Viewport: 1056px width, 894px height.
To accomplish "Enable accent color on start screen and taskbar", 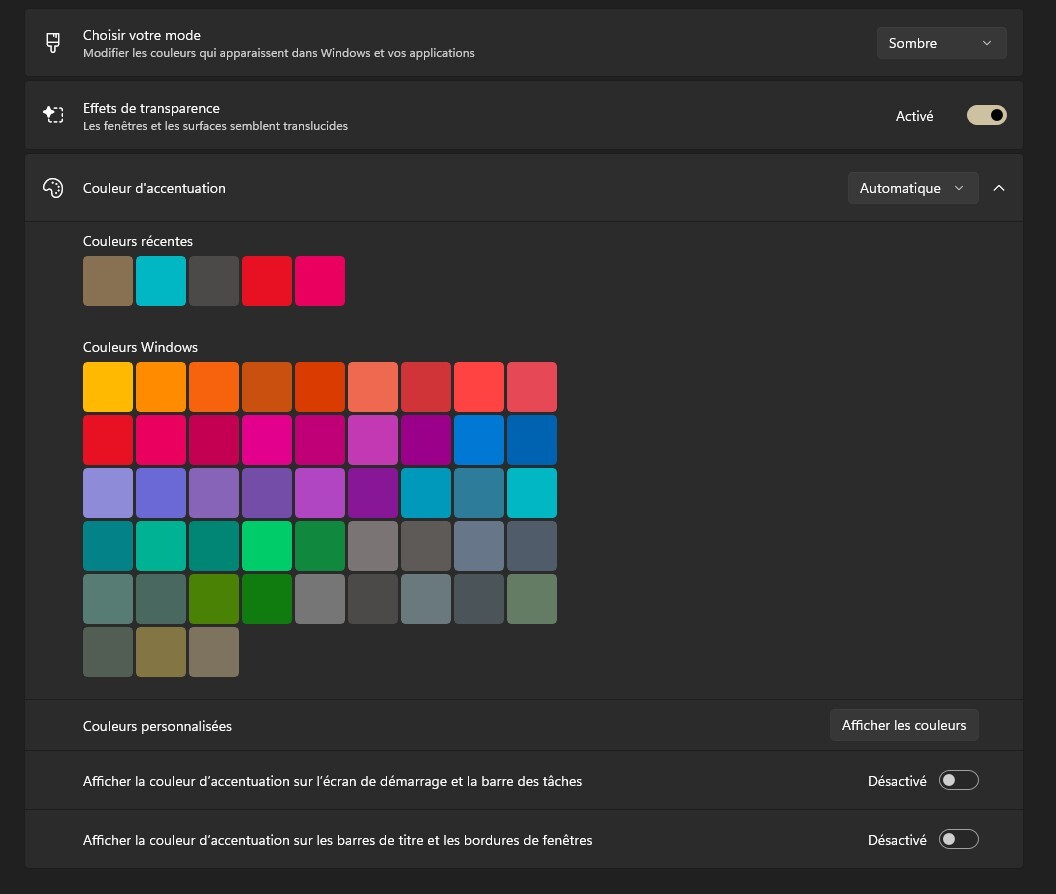I will [x=958, y=781].
